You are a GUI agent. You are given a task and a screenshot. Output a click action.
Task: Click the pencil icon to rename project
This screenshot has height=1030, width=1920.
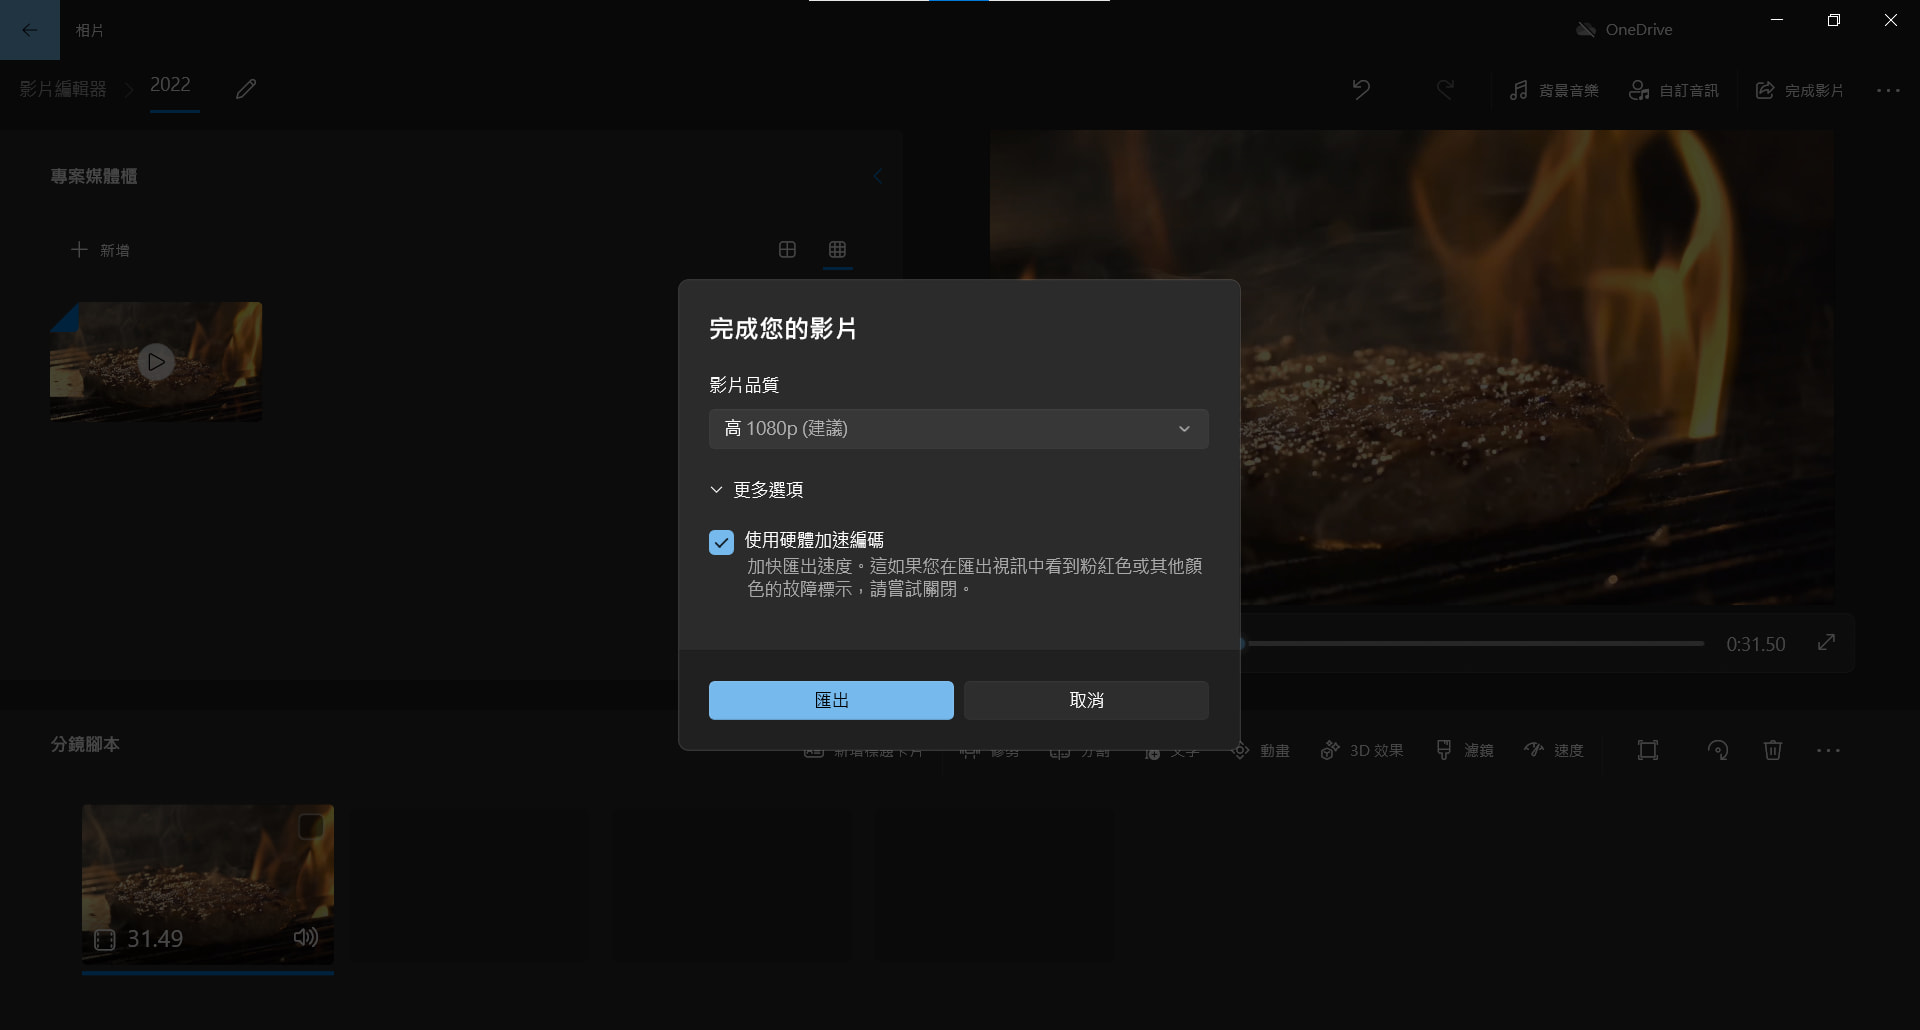click(246, 89)
